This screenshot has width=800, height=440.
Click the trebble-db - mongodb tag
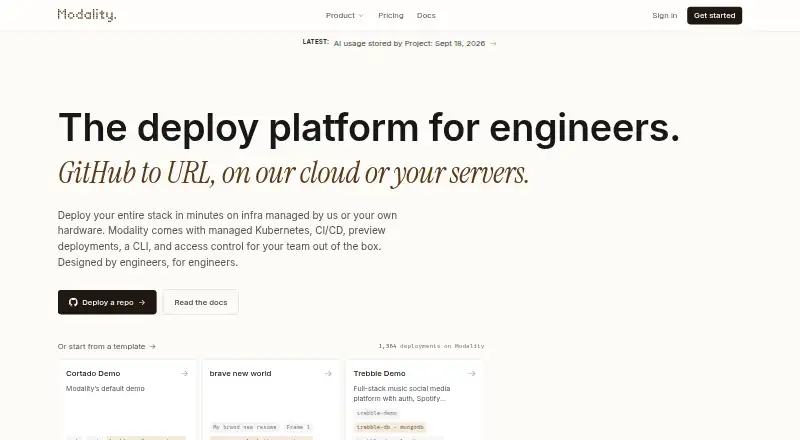390,427
